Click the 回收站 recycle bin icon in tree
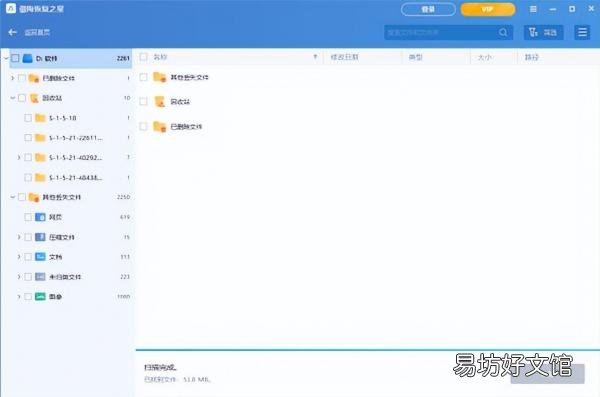 click(34, 98)
